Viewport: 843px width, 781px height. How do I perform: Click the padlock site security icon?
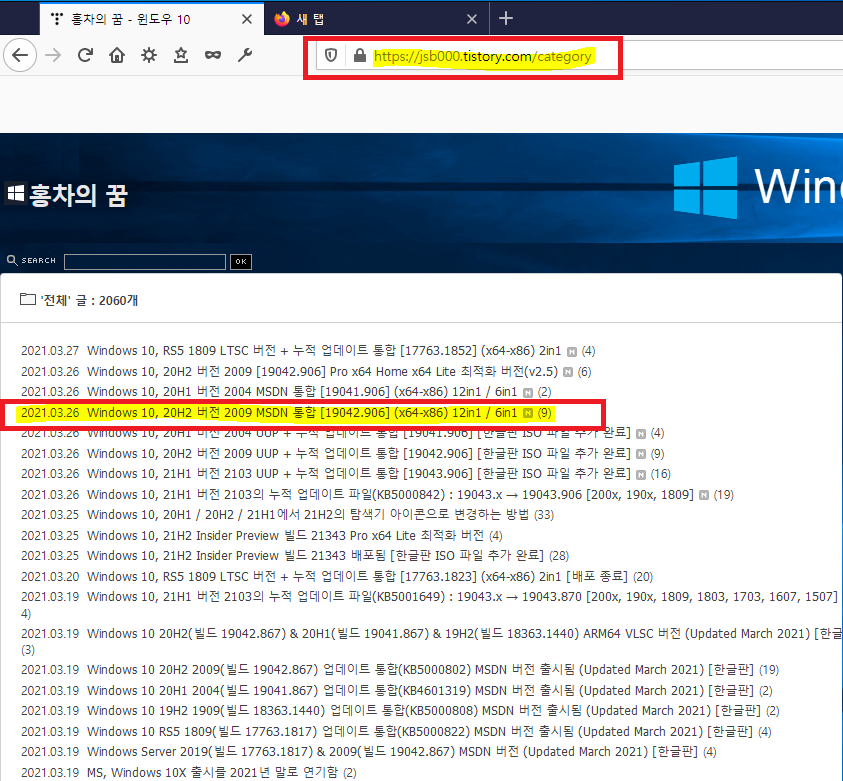[360, 55]
